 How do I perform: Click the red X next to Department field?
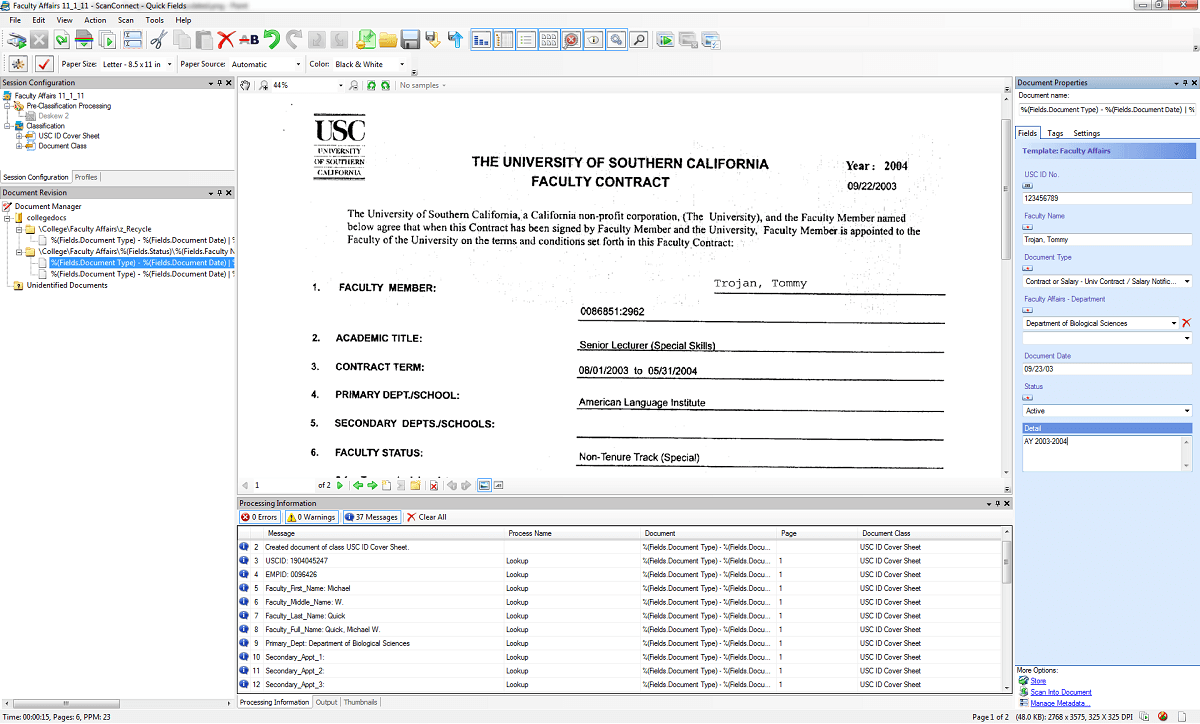1187,323
